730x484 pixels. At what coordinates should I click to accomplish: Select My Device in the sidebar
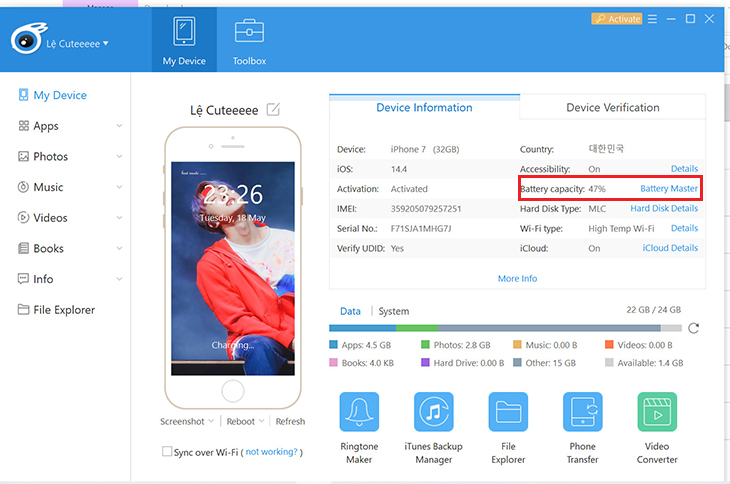(x=52, y=95)
